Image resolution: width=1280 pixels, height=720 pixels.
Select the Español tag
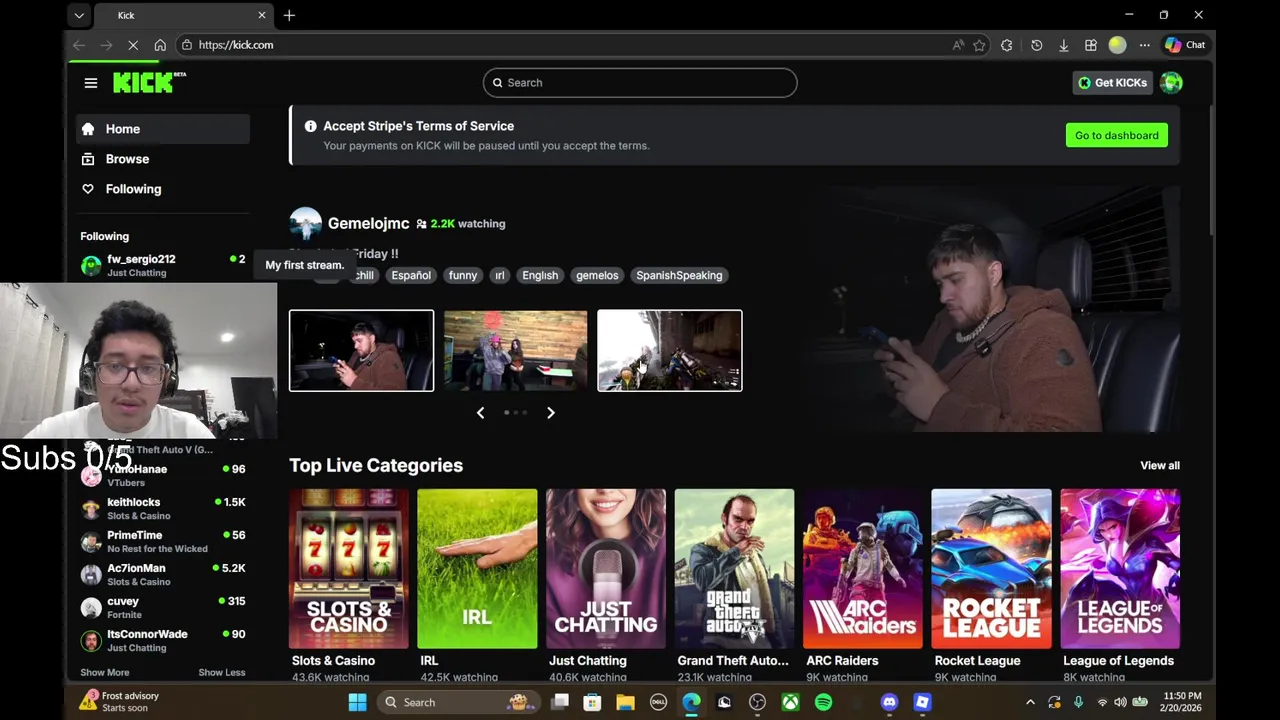pyautogui.click(x=411, y=275)
